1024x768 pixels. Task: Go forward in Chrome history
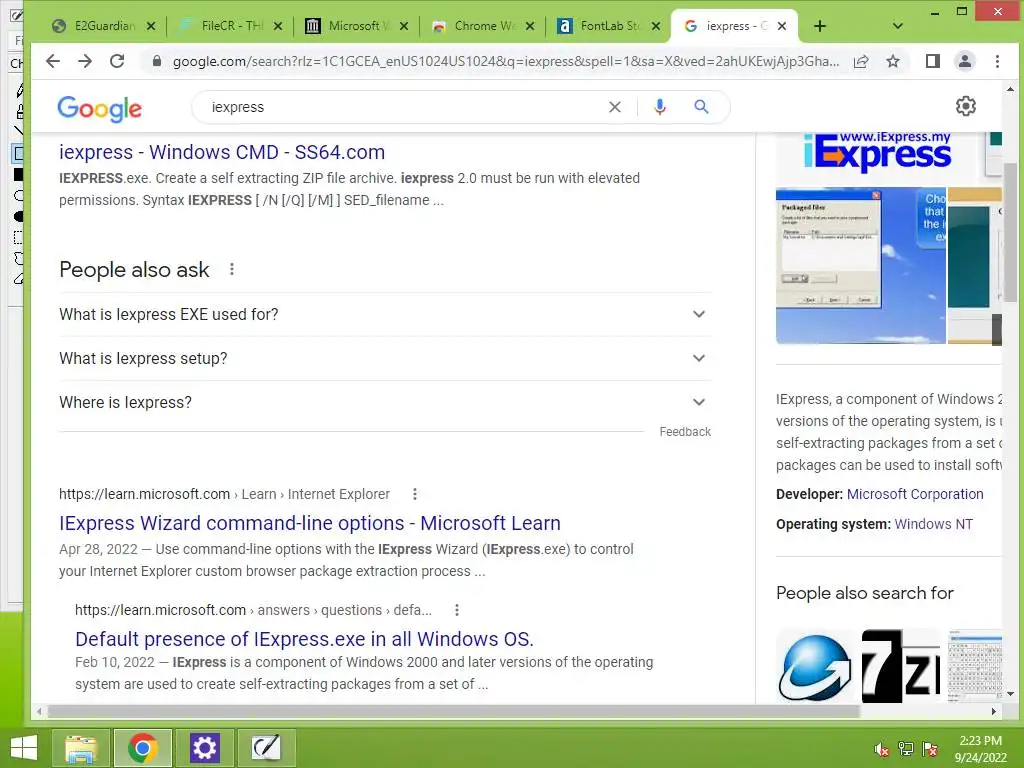[85, 61]
